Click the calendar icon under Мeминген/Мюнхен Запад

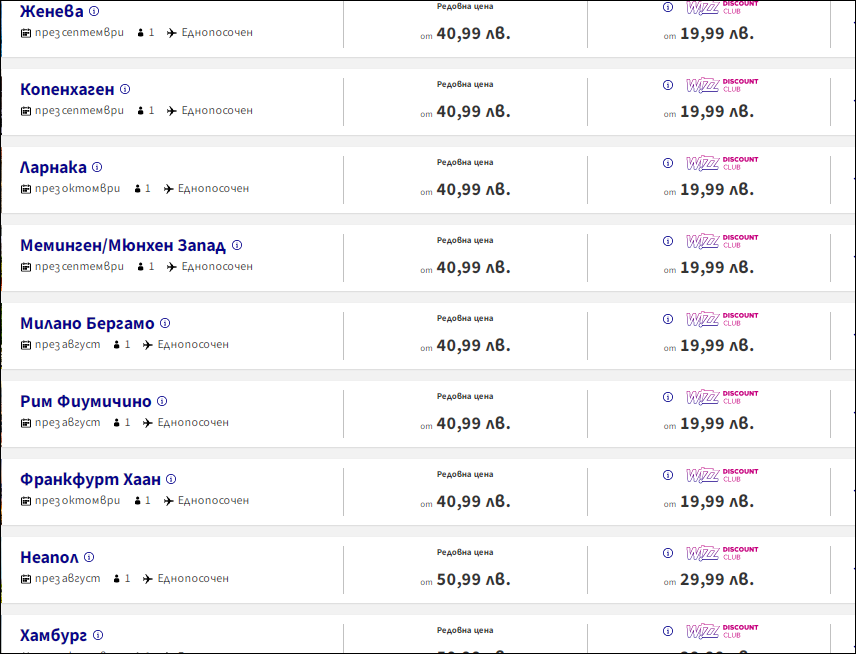(26, 267)
